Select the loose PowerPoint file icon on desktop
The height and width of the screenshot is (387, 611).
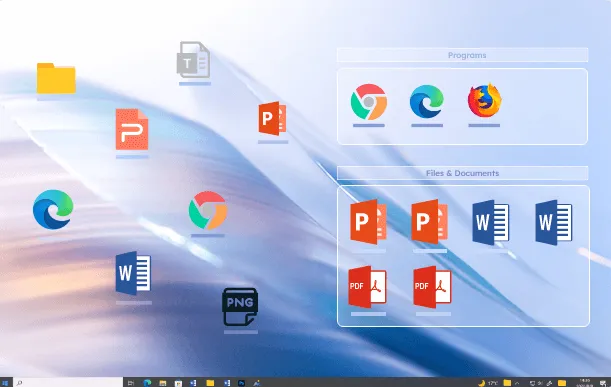click(272, 118)
